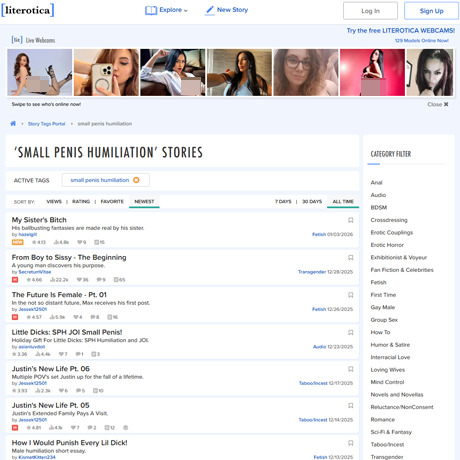Viewport: 460px width, 460px height.
Task: Remove the active tag with orange X
Action: (136, 180)
